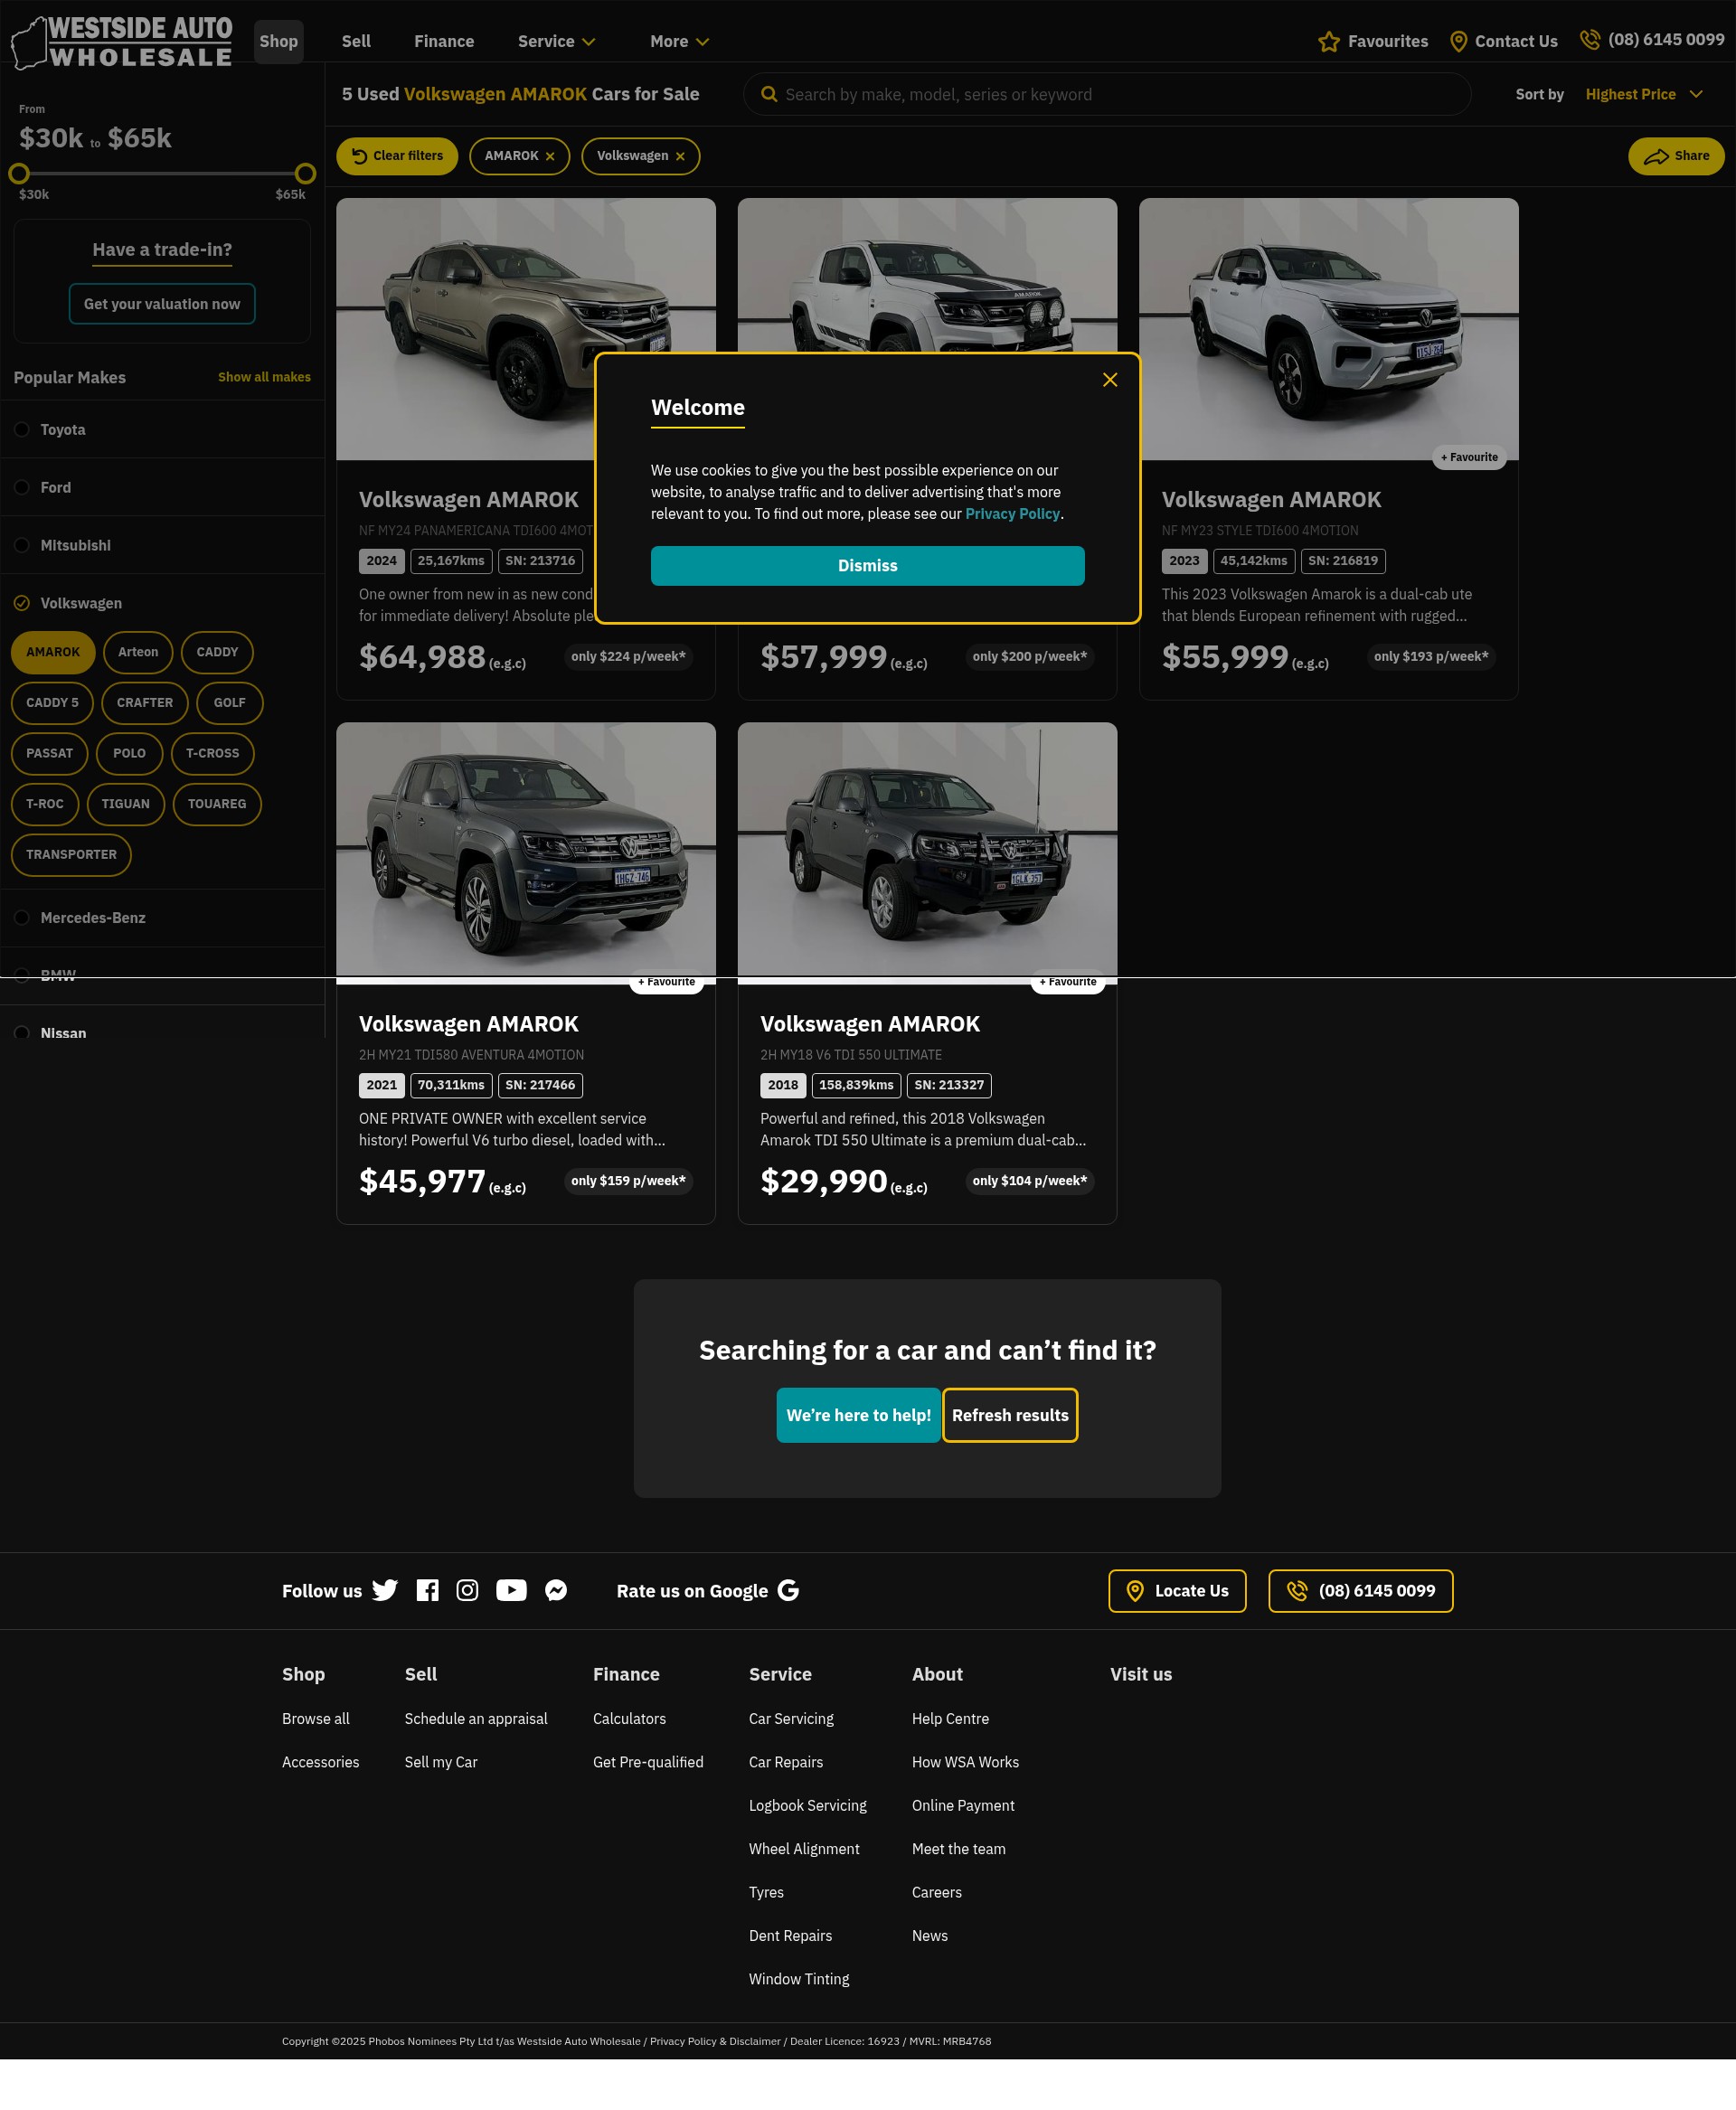Favourite the 2021 Amarok Aventura
The image size is (1736, 2110).
pos(666,982)
